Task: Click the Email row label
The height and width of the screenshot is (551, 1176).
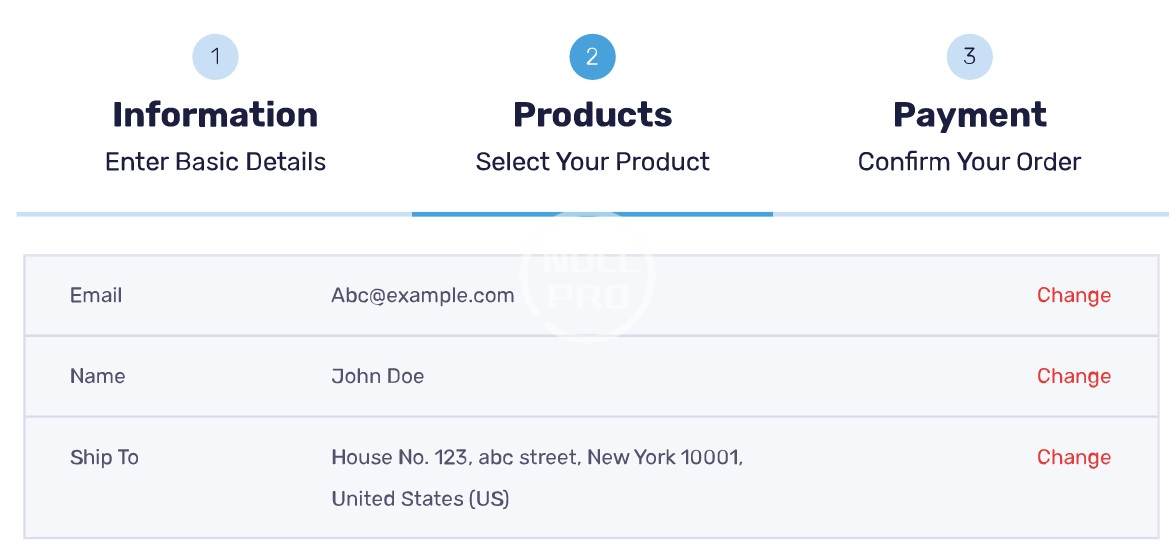Action: (96, 295)
